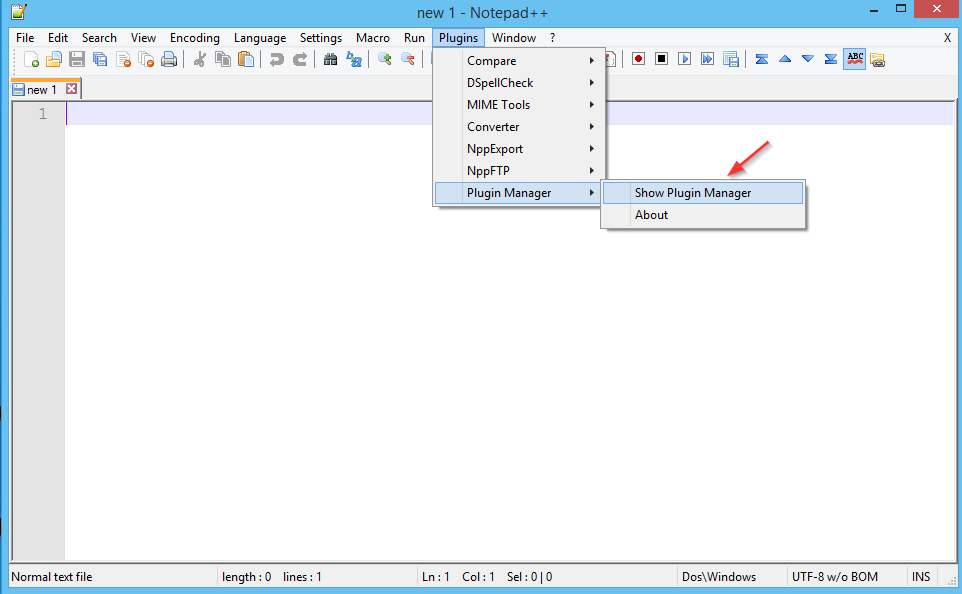Select the new 1 document tab
Image resolution: width=962 pixels, height=594 pixels.
(41, 90)
